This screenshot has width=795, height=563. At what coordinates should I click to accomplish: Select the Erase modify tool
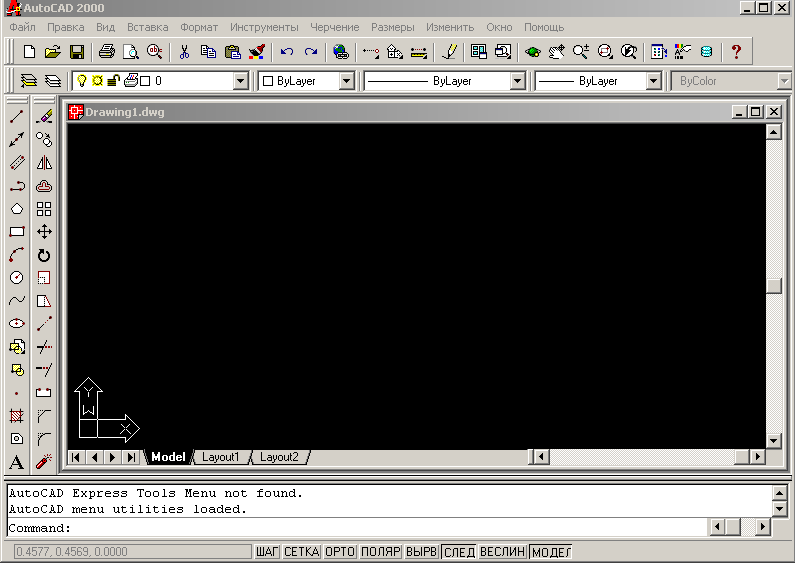(x=44, y=117)
